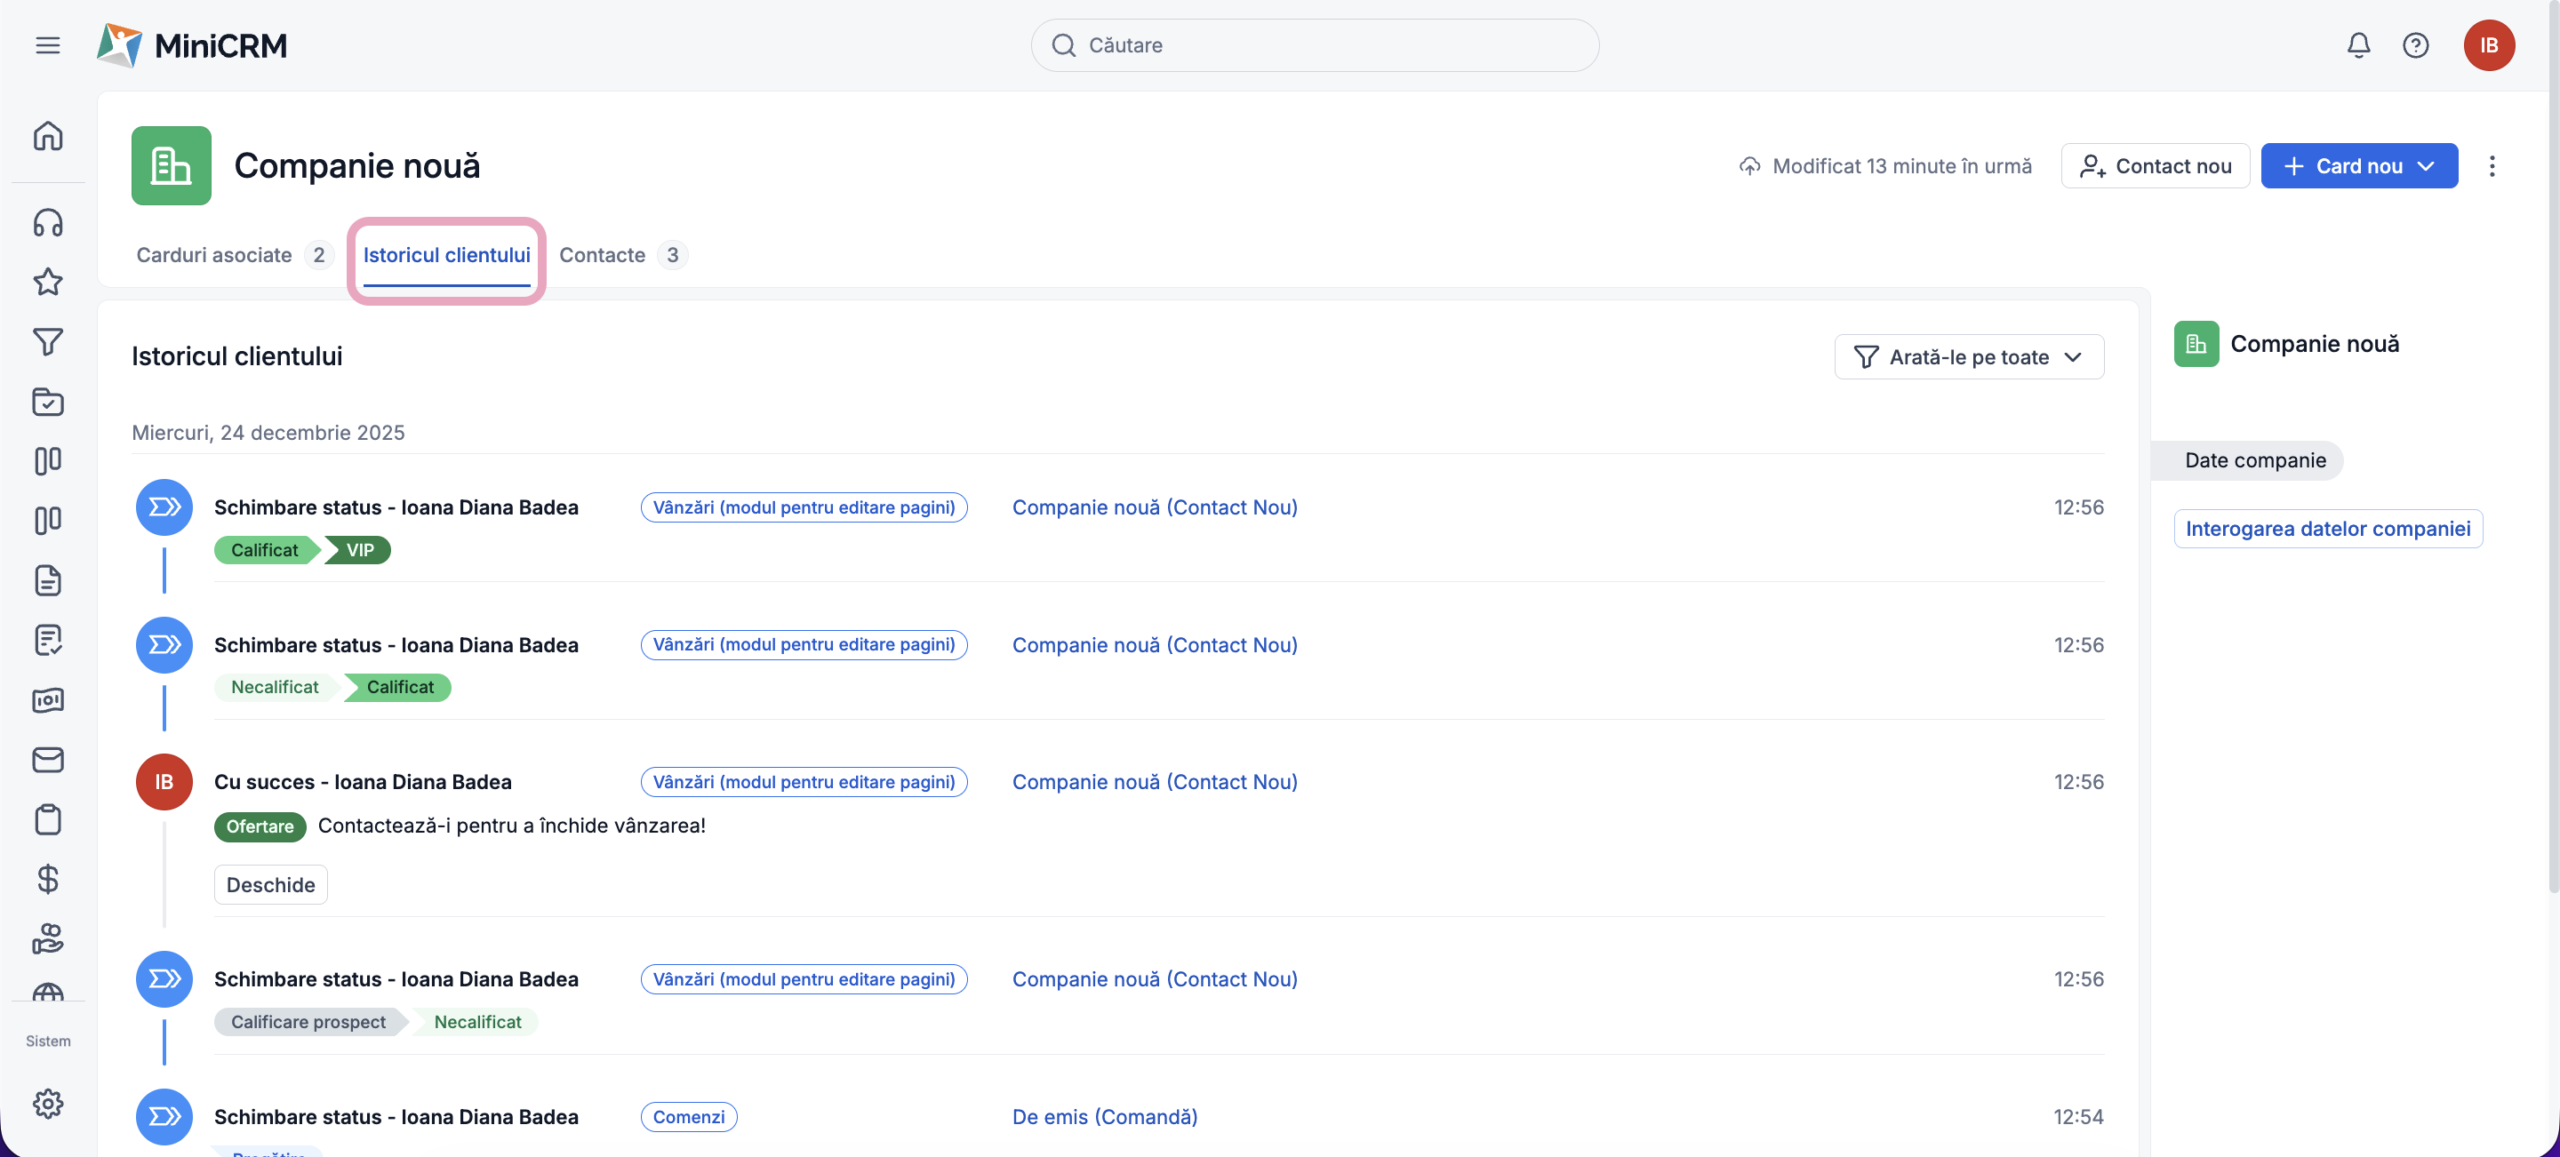The width and height of the screenshot is (2560, 1157).
Task: Click the star favorites sidebar icon
Action: (47, 282)
